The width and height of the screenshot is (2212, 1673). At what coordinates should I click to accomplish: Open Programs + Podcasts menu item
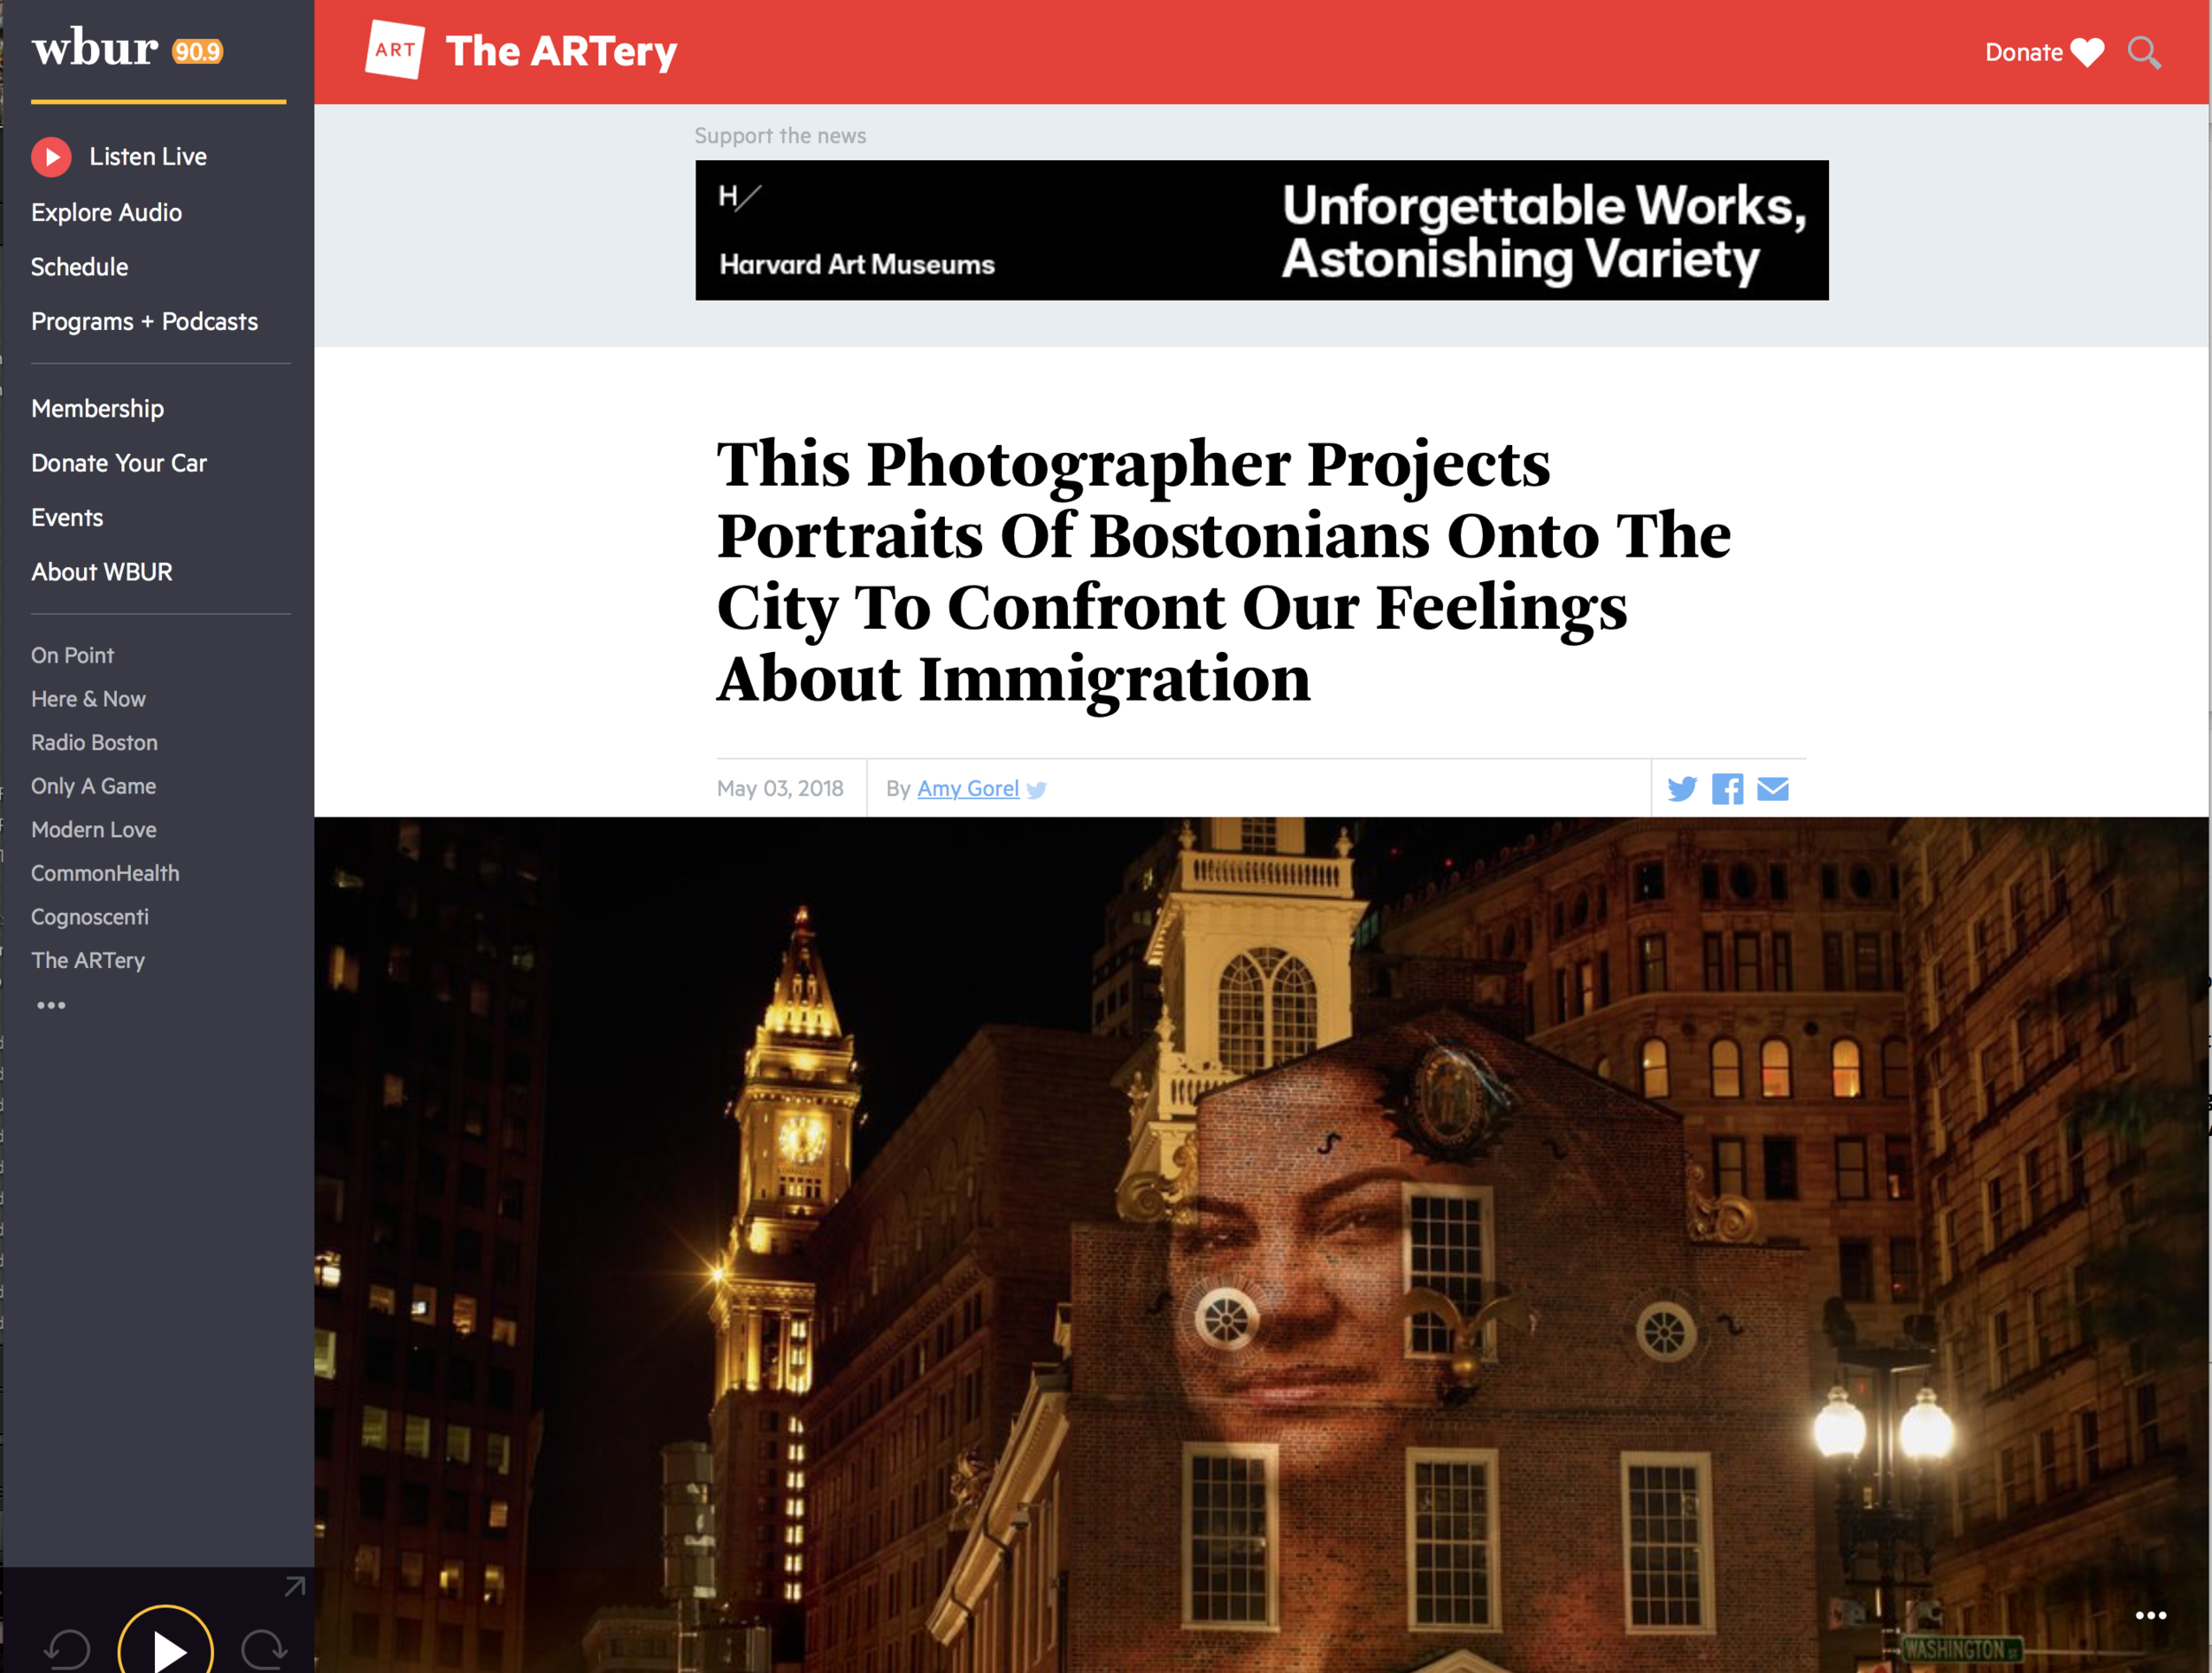coord(144,322)
